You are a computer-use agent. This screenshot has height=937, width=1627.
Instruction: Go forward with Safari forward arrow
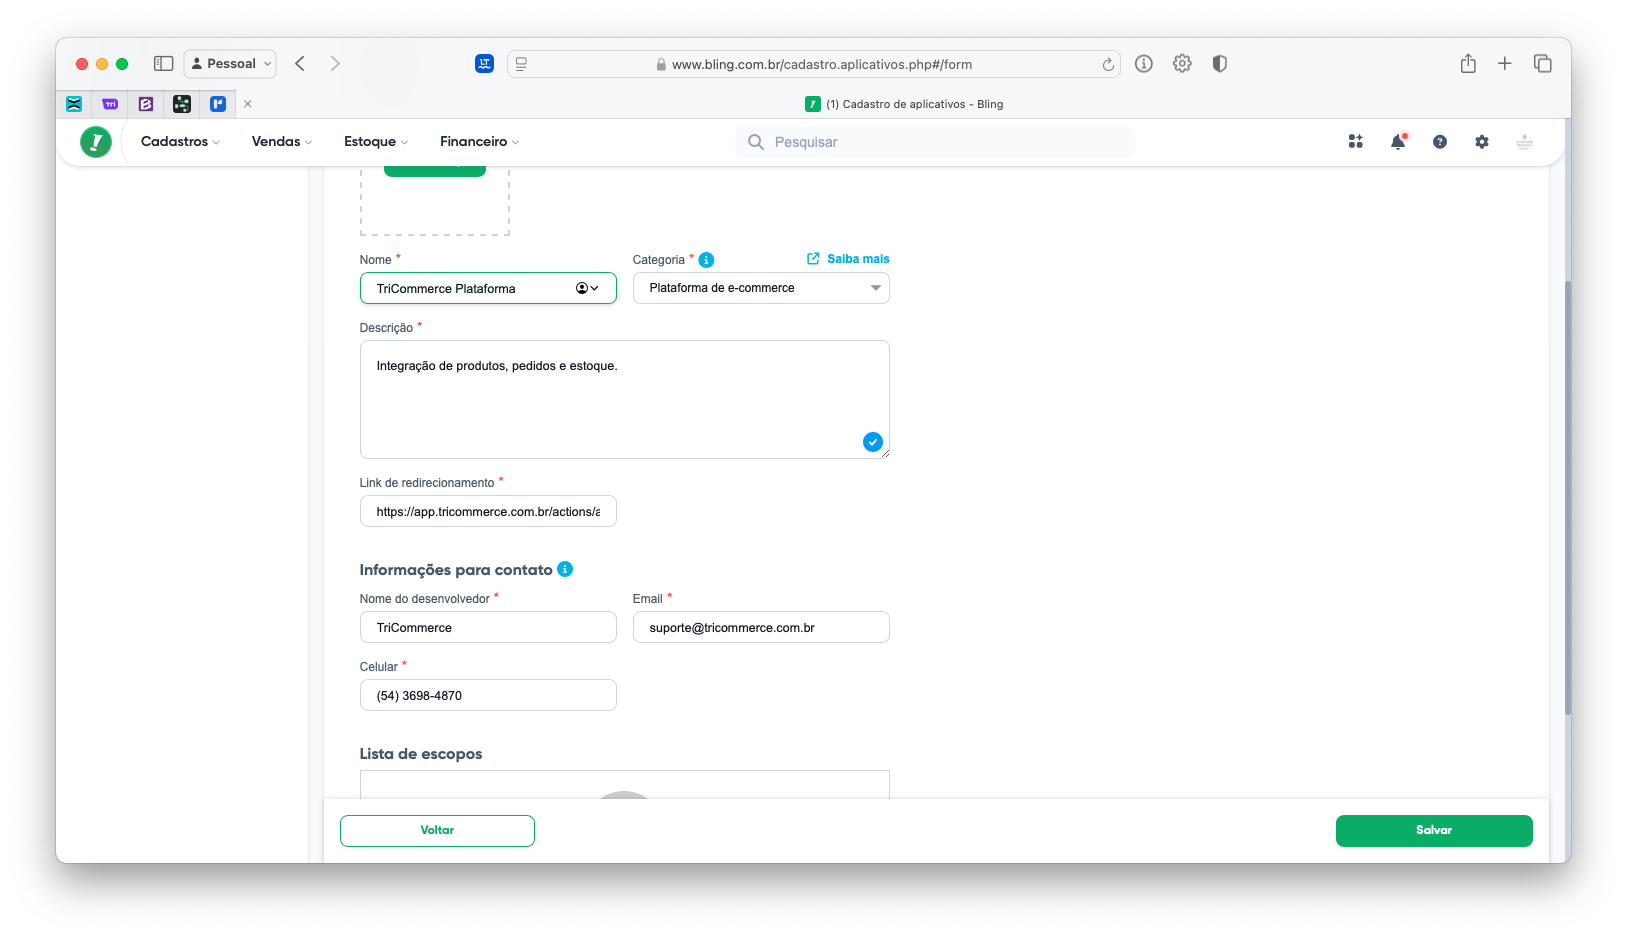(335, 63)
